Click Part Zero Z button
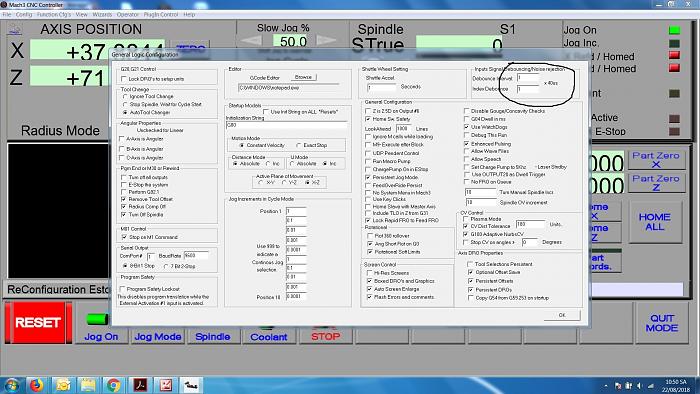 [656, 183]
